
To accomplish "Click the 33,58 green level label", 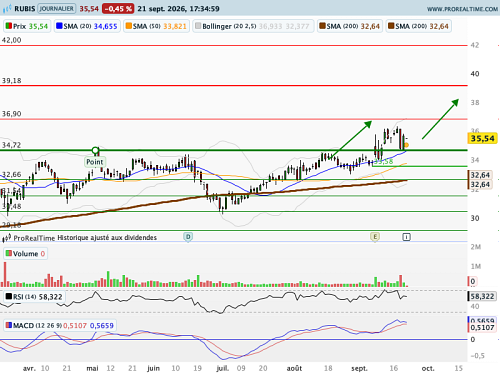I will click(383, 162).
